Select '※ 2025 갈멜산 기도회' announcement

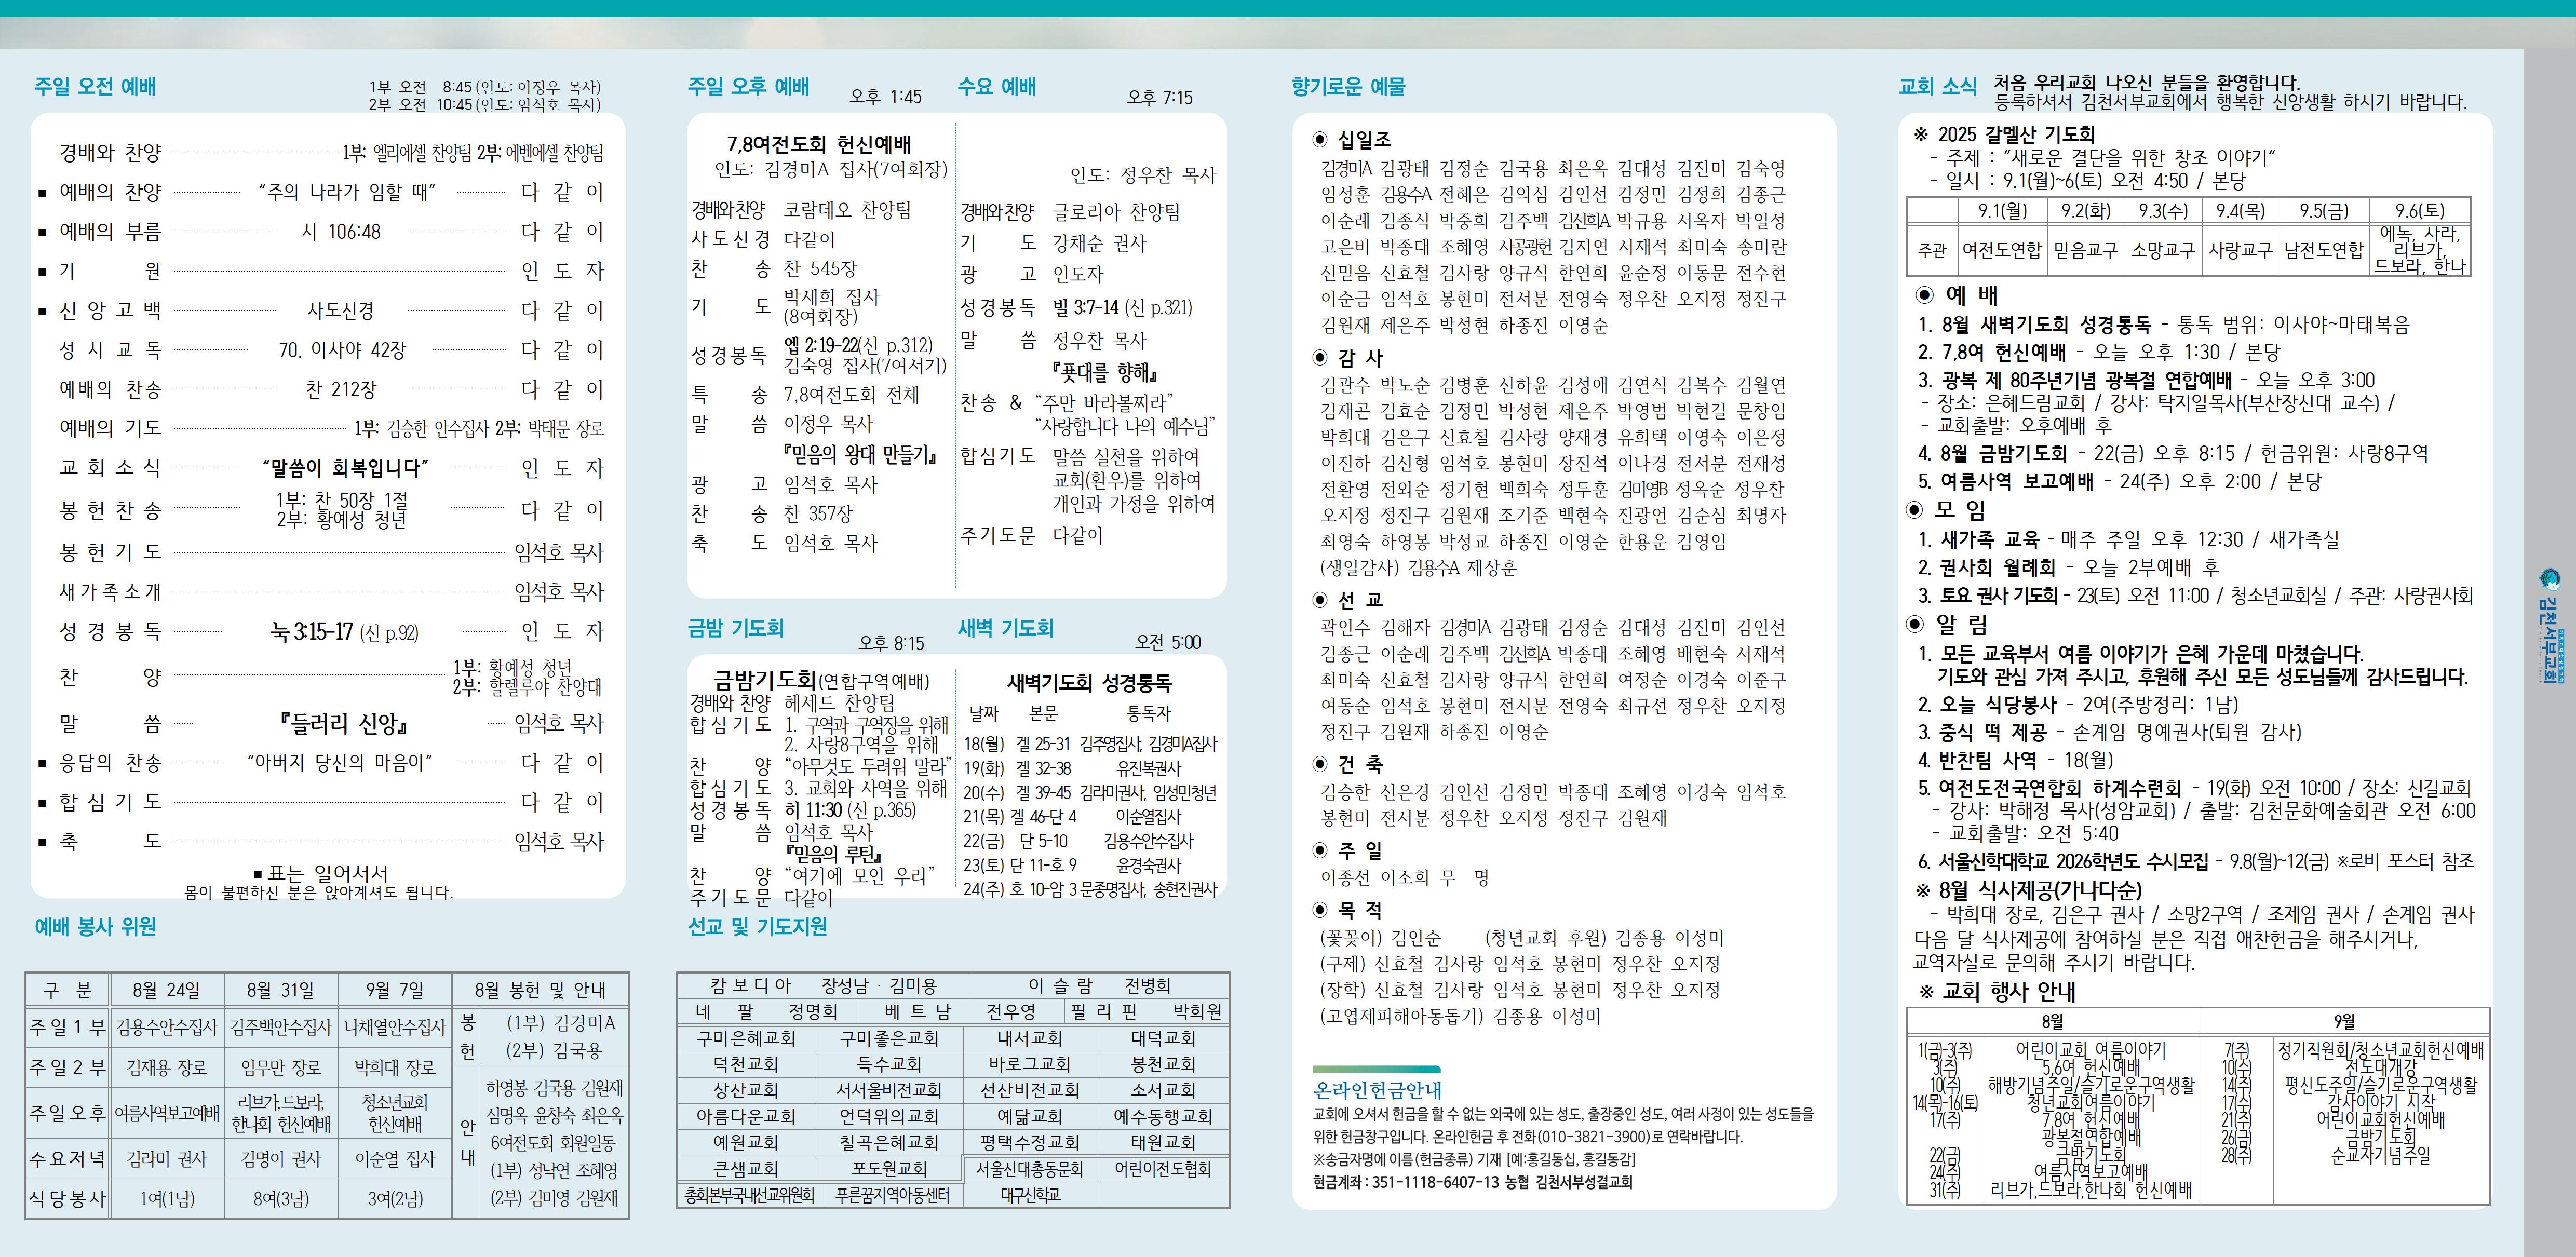click(2004, 134)
